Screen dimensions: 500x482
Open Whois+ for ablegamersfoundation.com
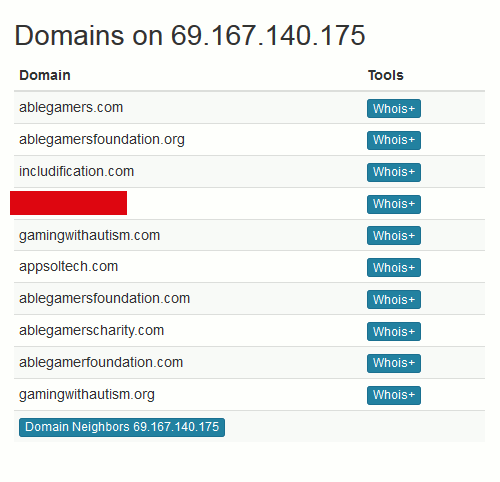tap(394, 300)
